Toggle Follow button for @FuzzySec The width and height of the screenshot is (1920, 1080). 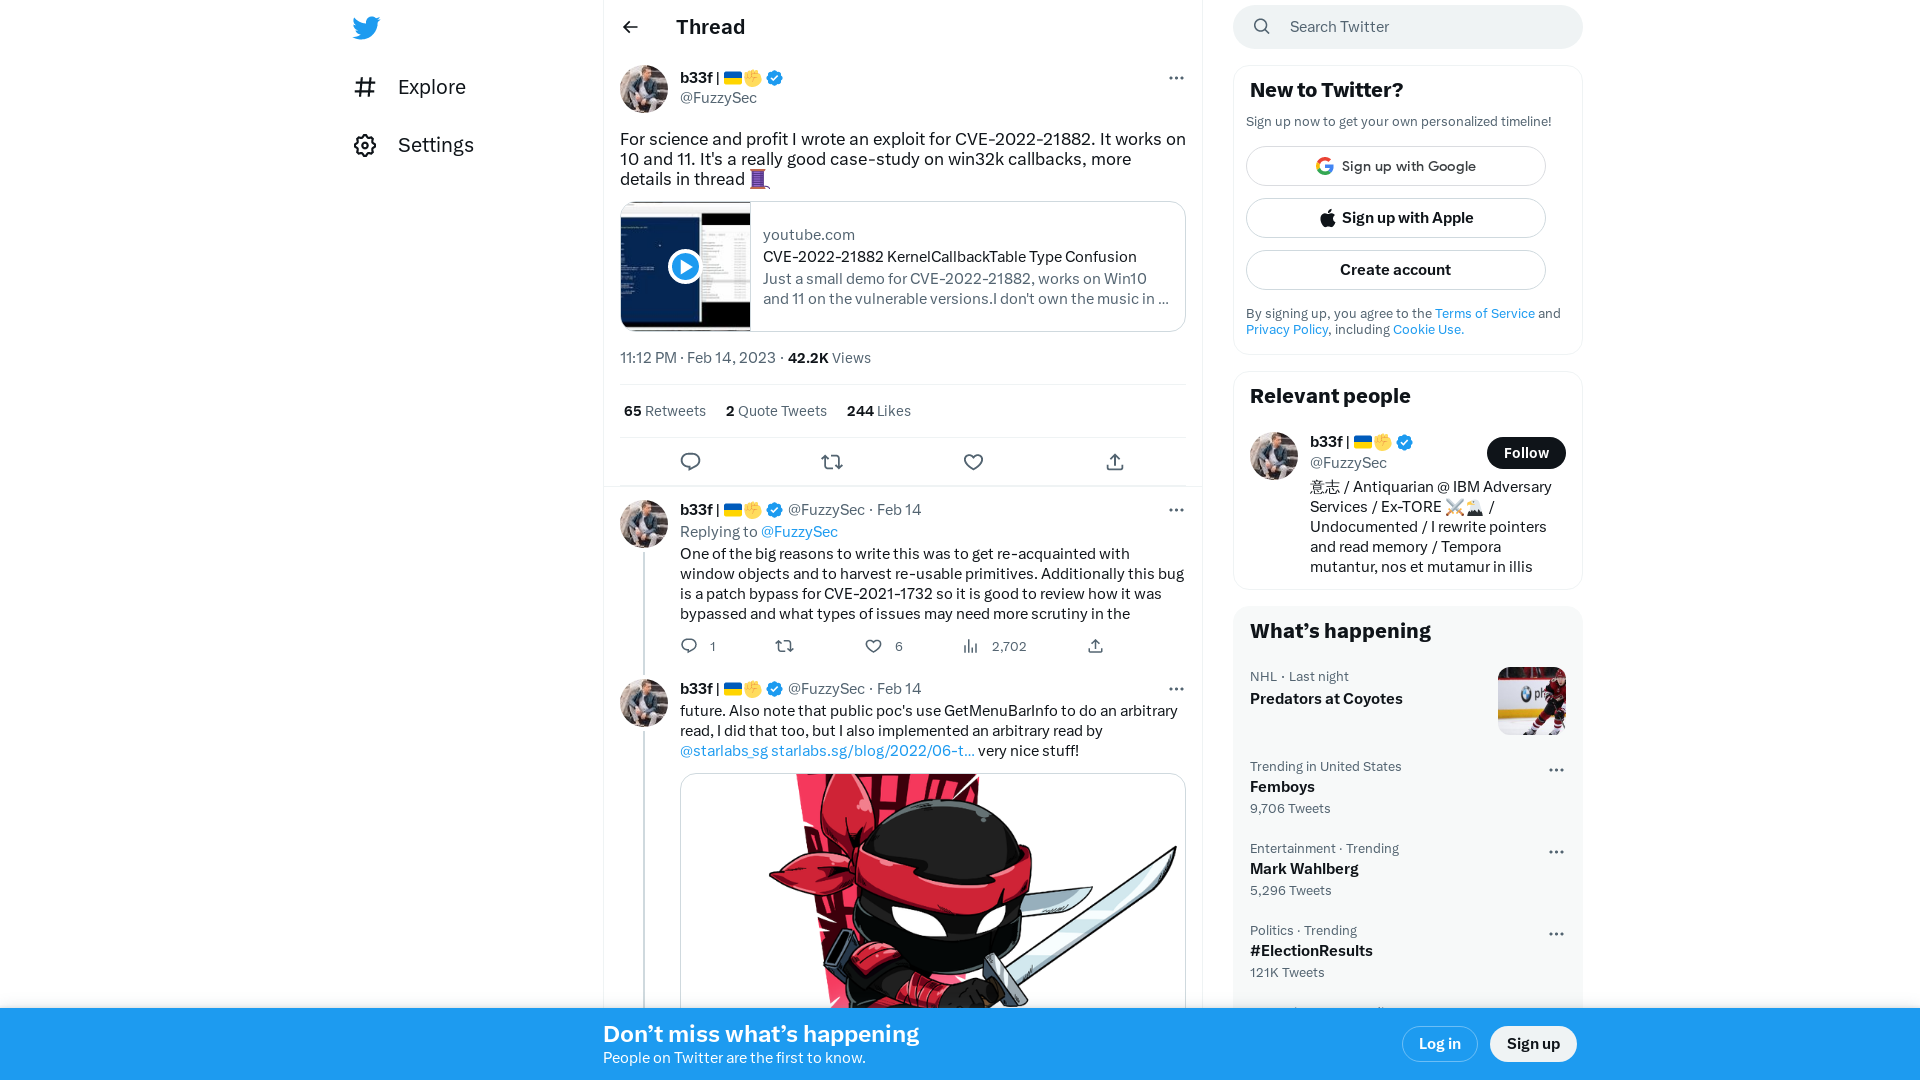click(x=1526, y=452)
